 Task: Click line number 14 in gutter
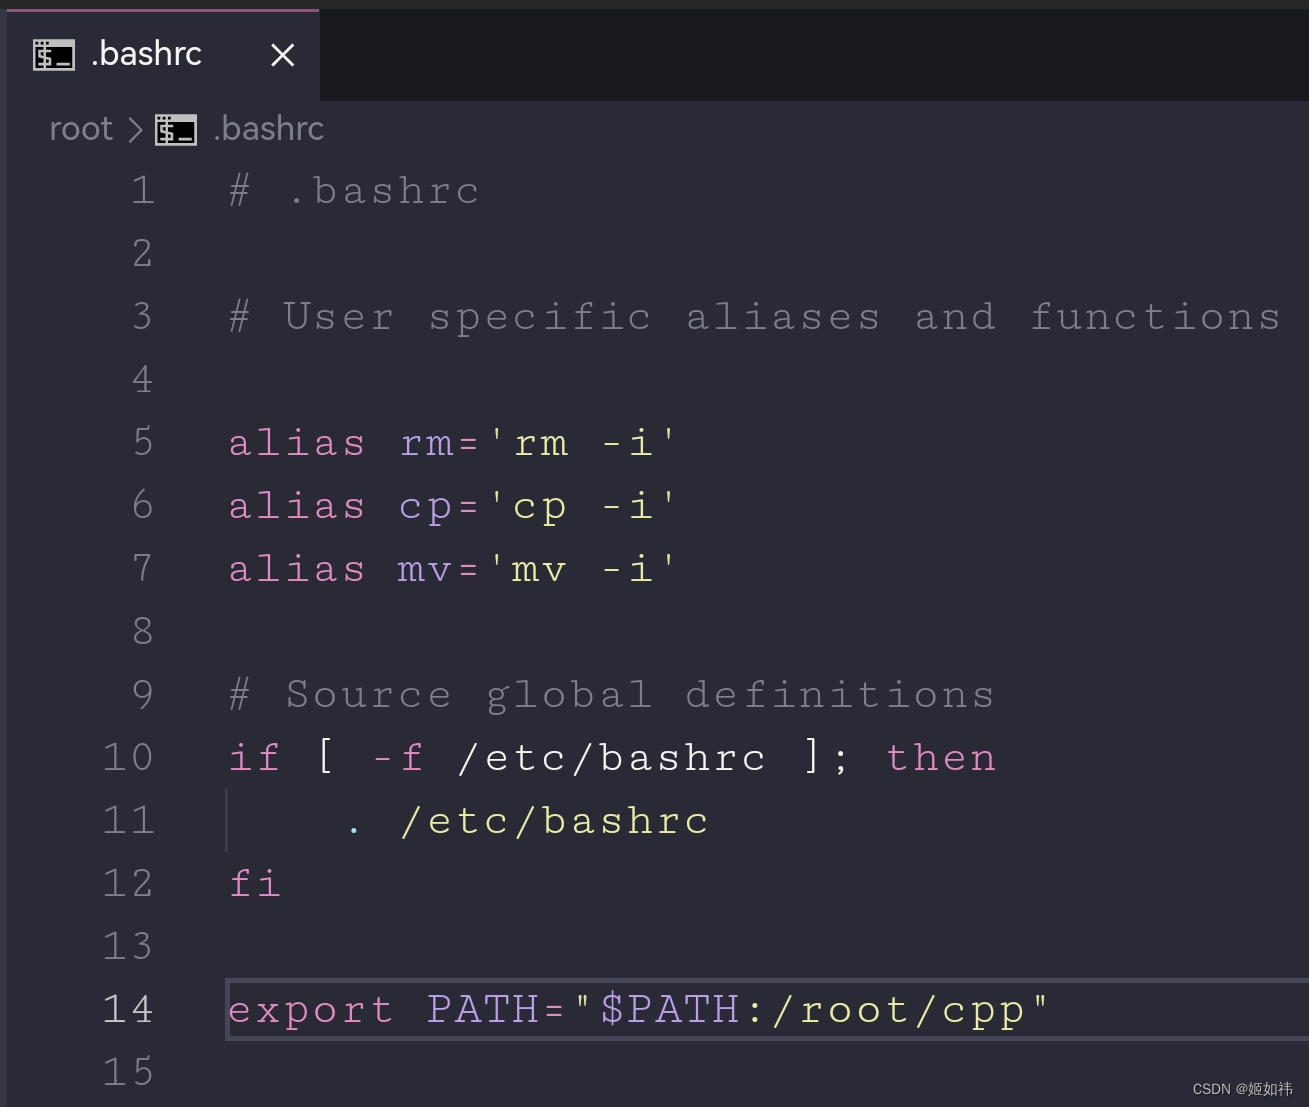click(x=129, y=1009)
